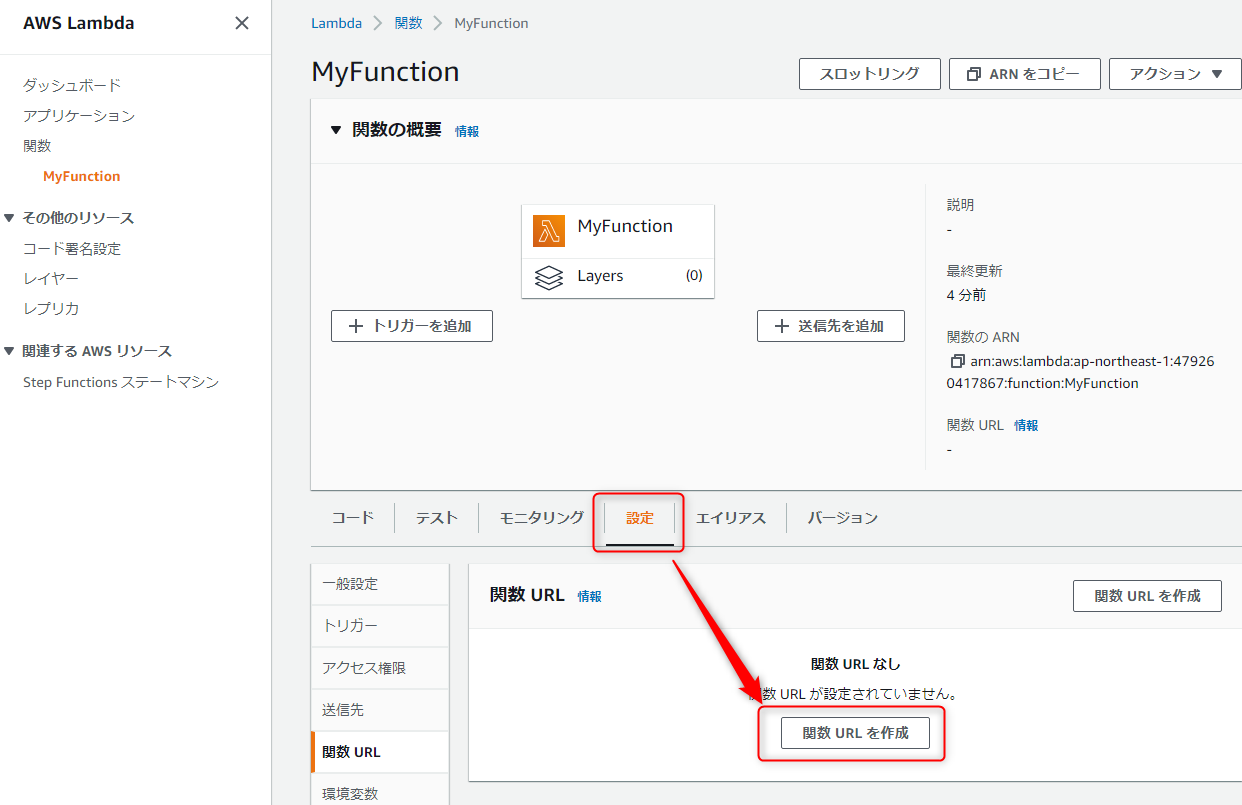Click the Layers (0) row
The width and height of the screenshot is (1242, 805).
click(618, 277)
